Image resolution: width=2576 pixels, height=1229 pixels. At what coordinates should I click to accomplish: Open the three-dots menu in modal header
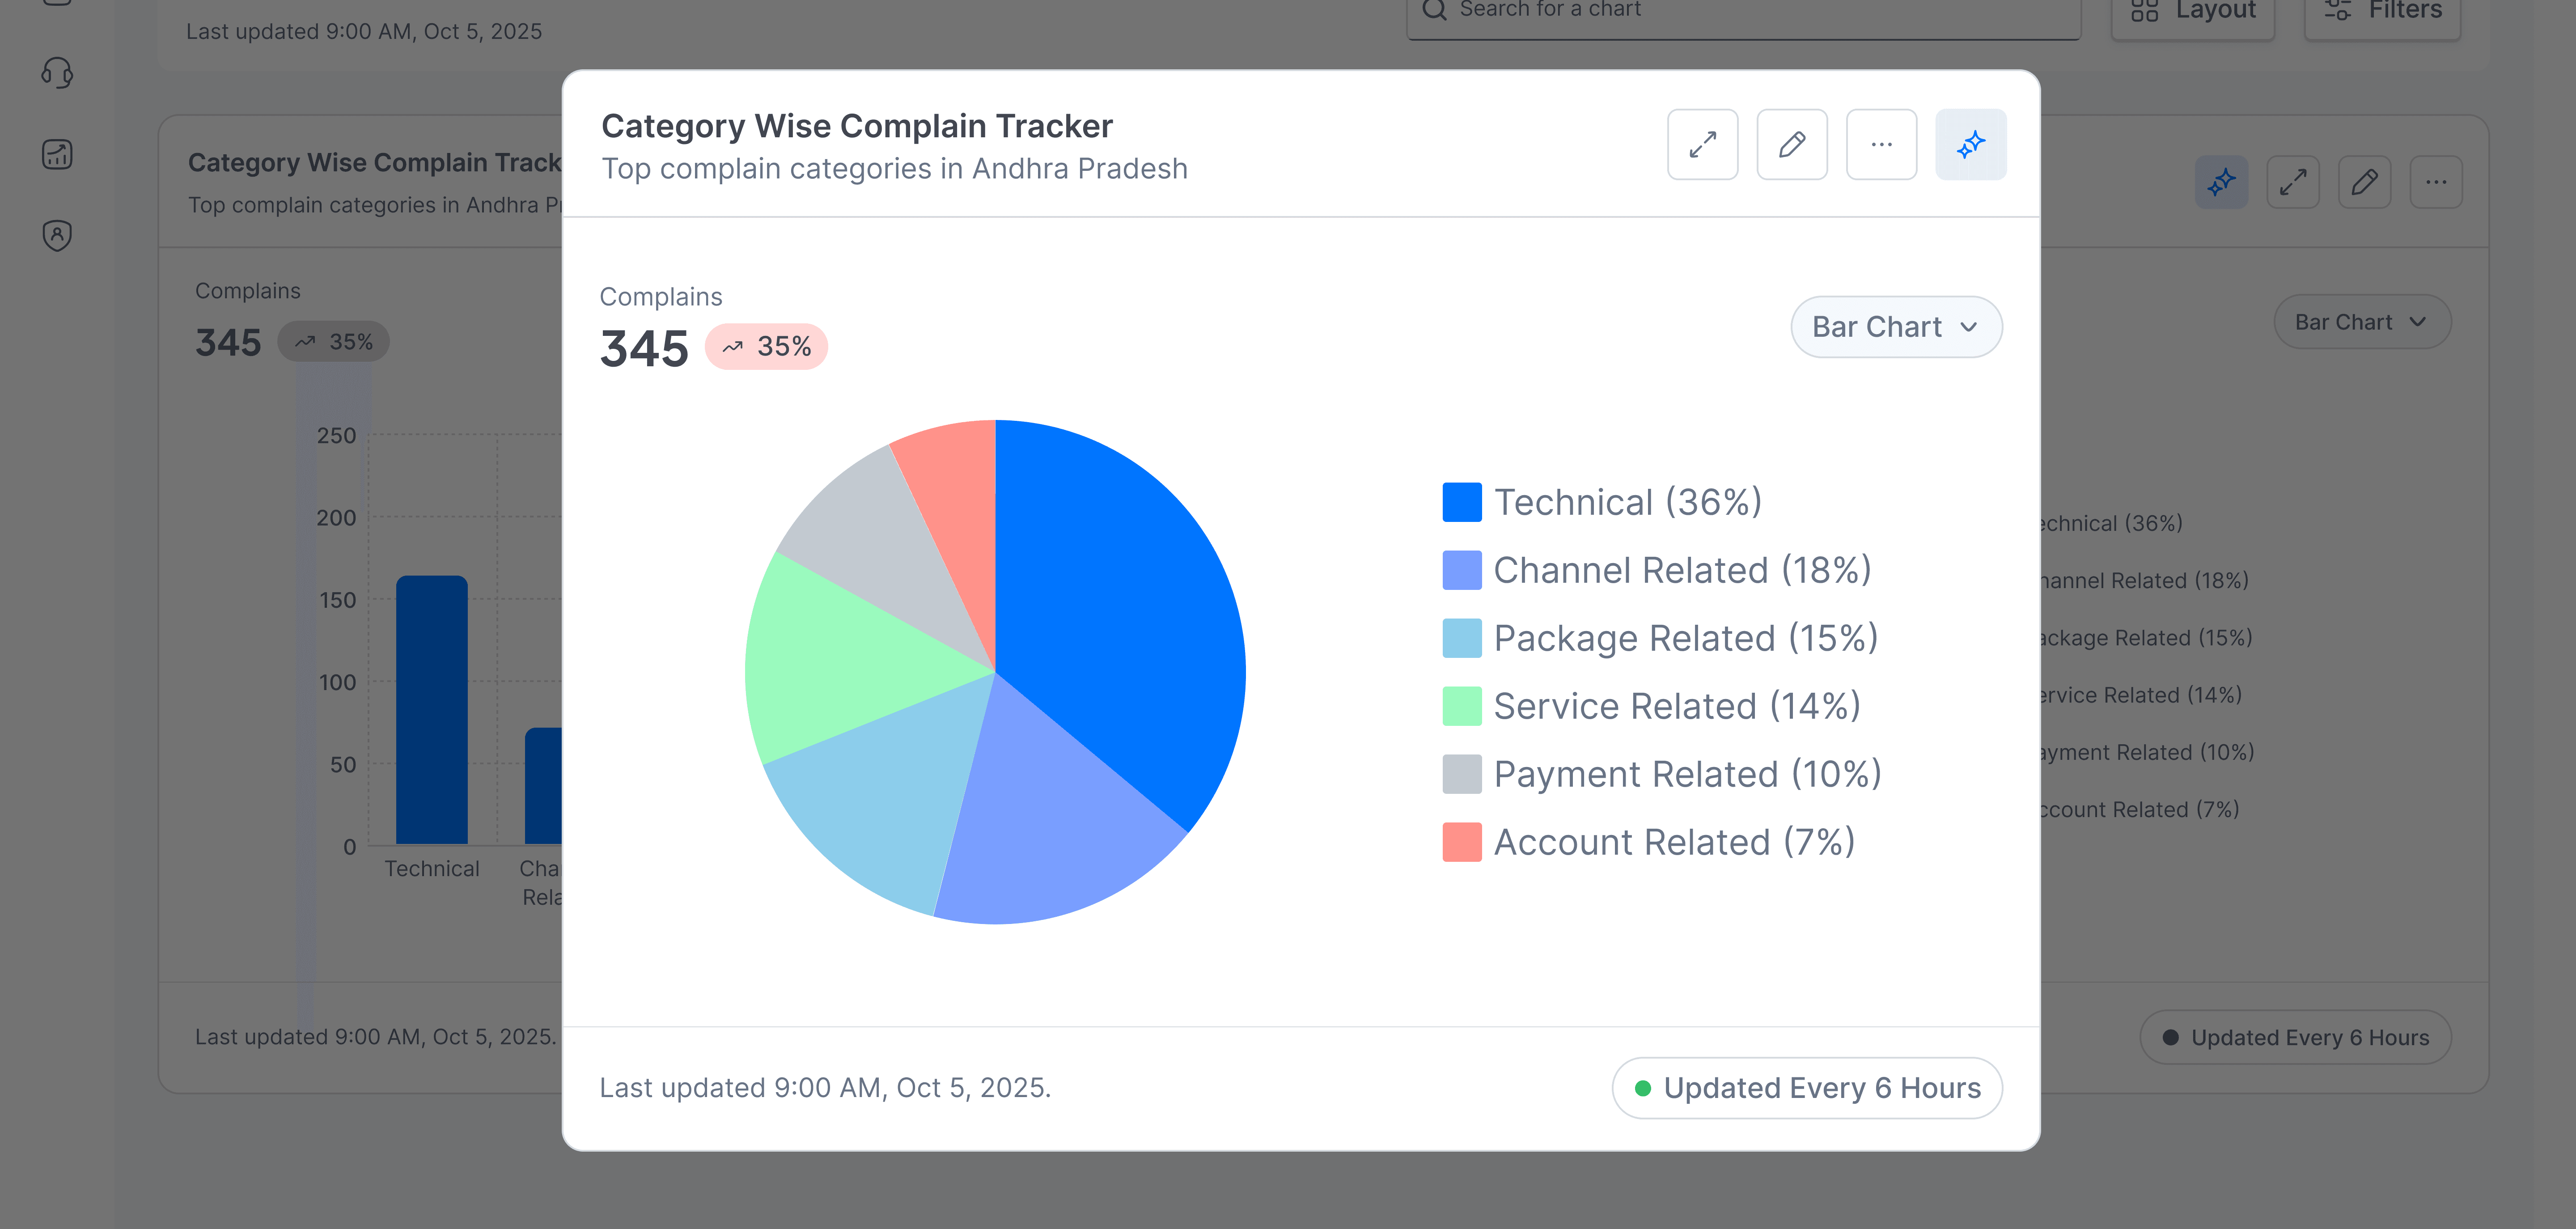point(1881,145)
